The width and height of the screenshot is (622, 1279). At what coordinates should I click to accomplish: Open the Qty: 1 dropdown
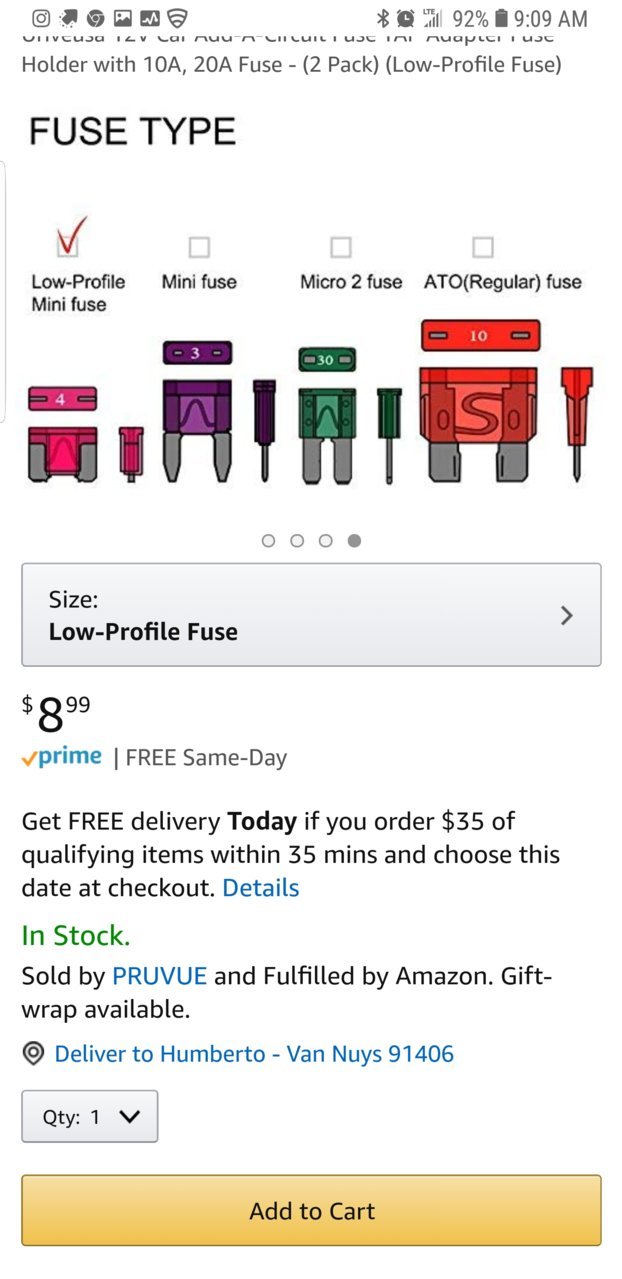[90, 1116]
